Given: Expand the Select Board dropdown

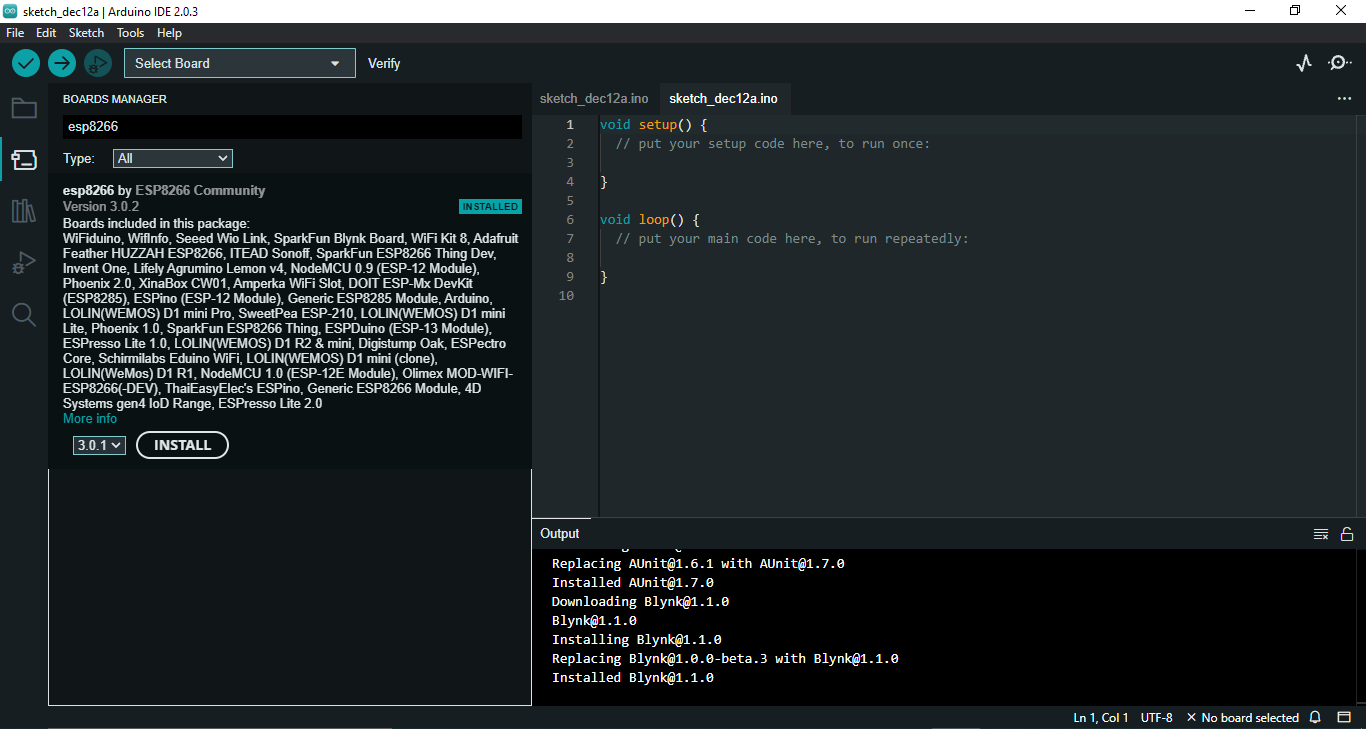Looking at the screenshot, I should tap(239, 63).
